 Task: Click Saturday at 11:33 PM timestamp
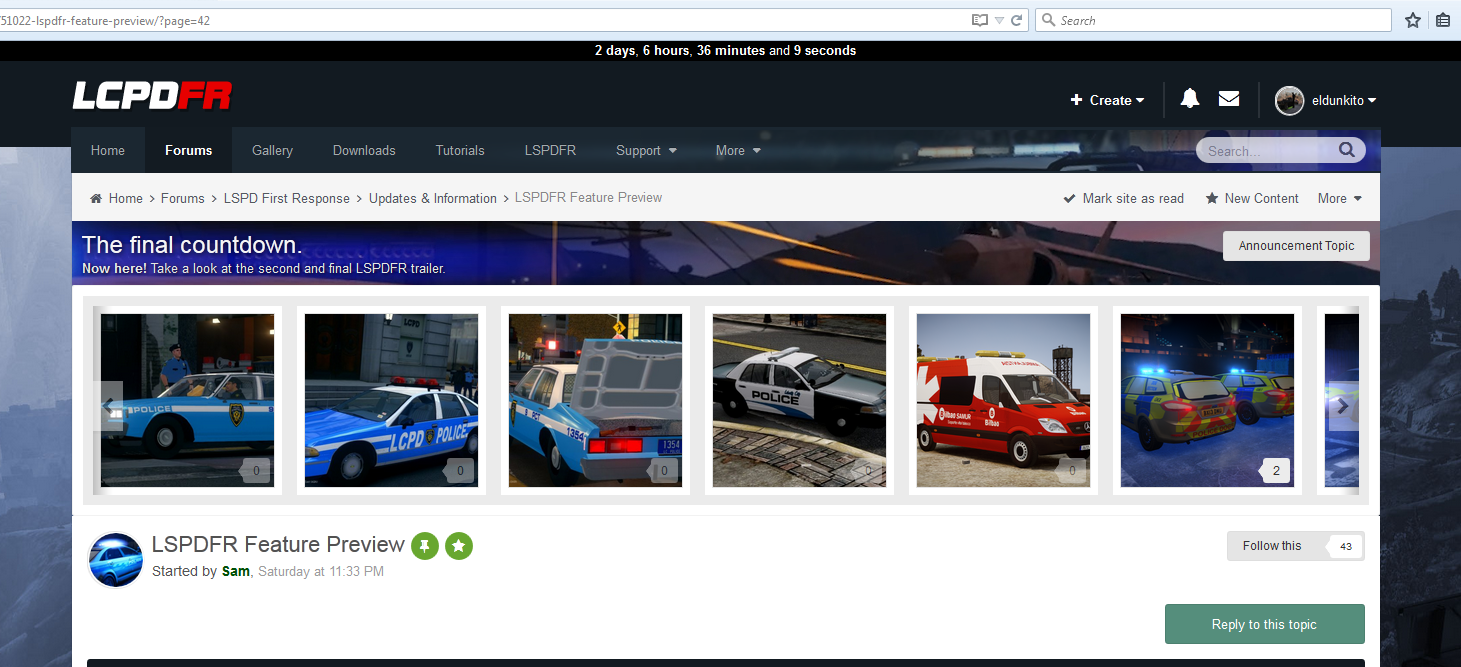[x=321, y=571]
